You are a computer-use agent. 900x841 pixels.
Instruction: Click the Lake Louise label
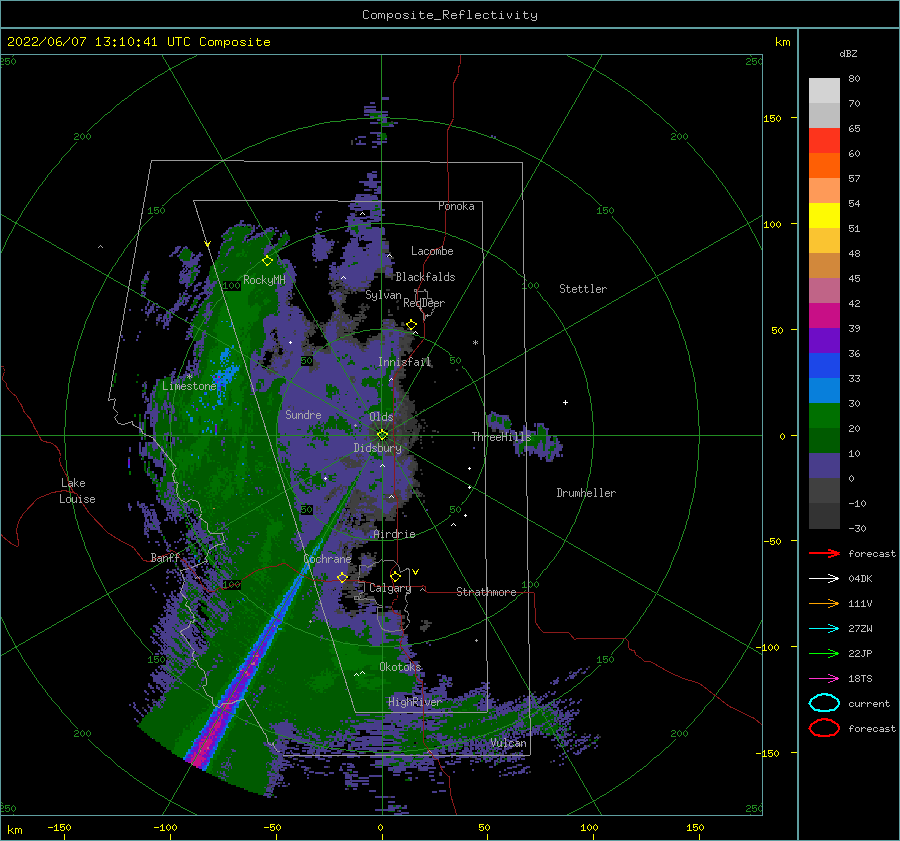tap(77, 491)
